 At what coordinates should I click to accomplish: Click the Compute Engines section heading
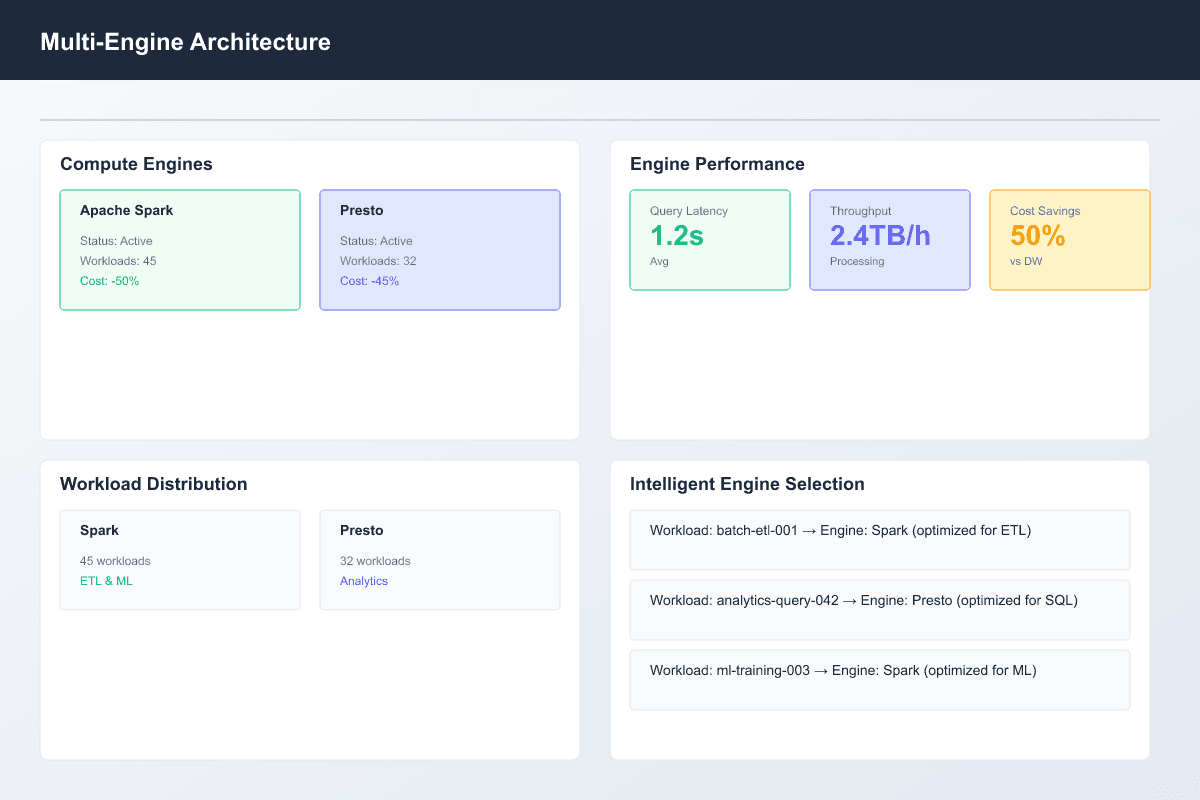pos(136,164)
